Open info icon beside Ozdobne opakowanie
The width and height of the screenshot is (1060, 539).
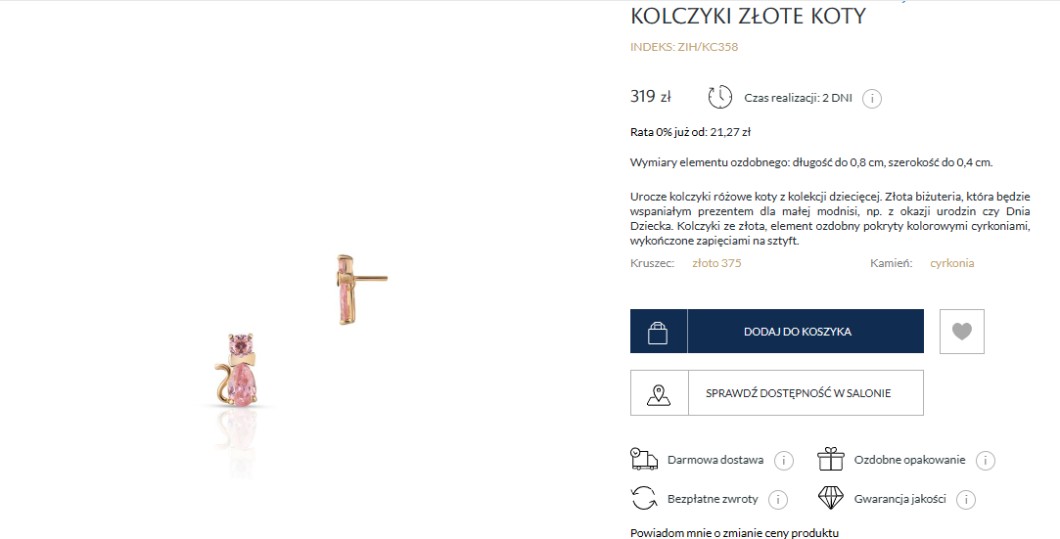click(x=985, y=460)
